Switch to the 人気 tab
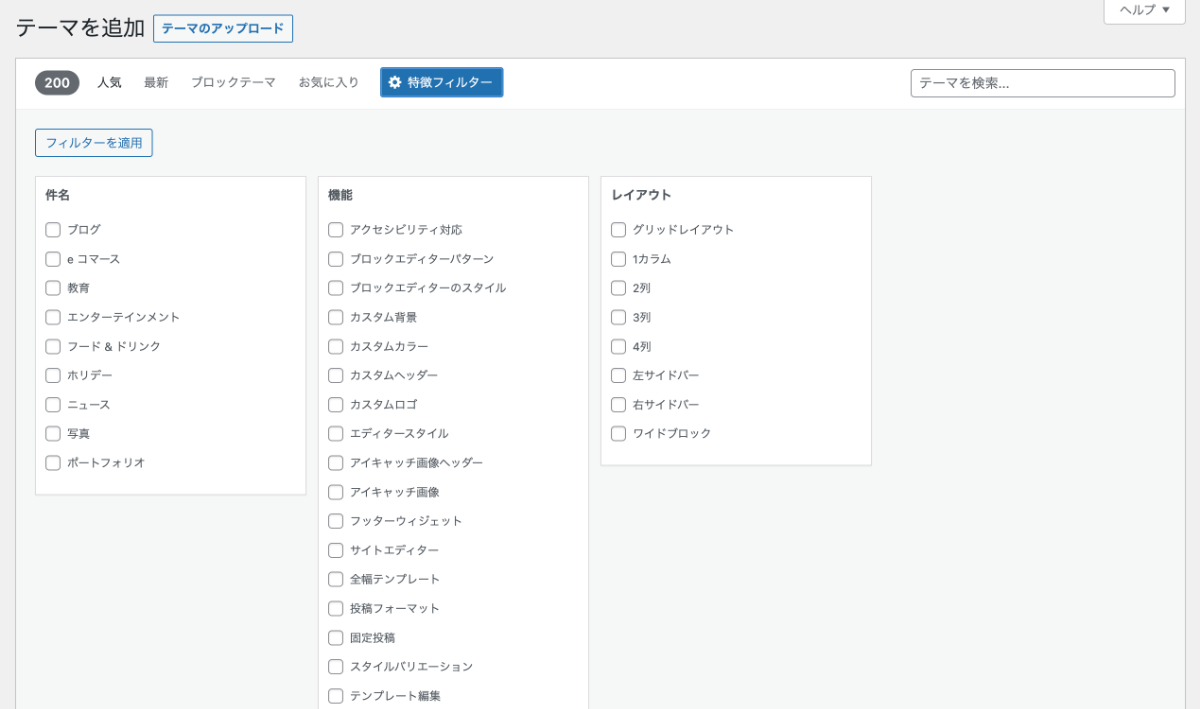The height and width of the screenshot is (709, 1200). pyautogui.click(x=109, y=83)
